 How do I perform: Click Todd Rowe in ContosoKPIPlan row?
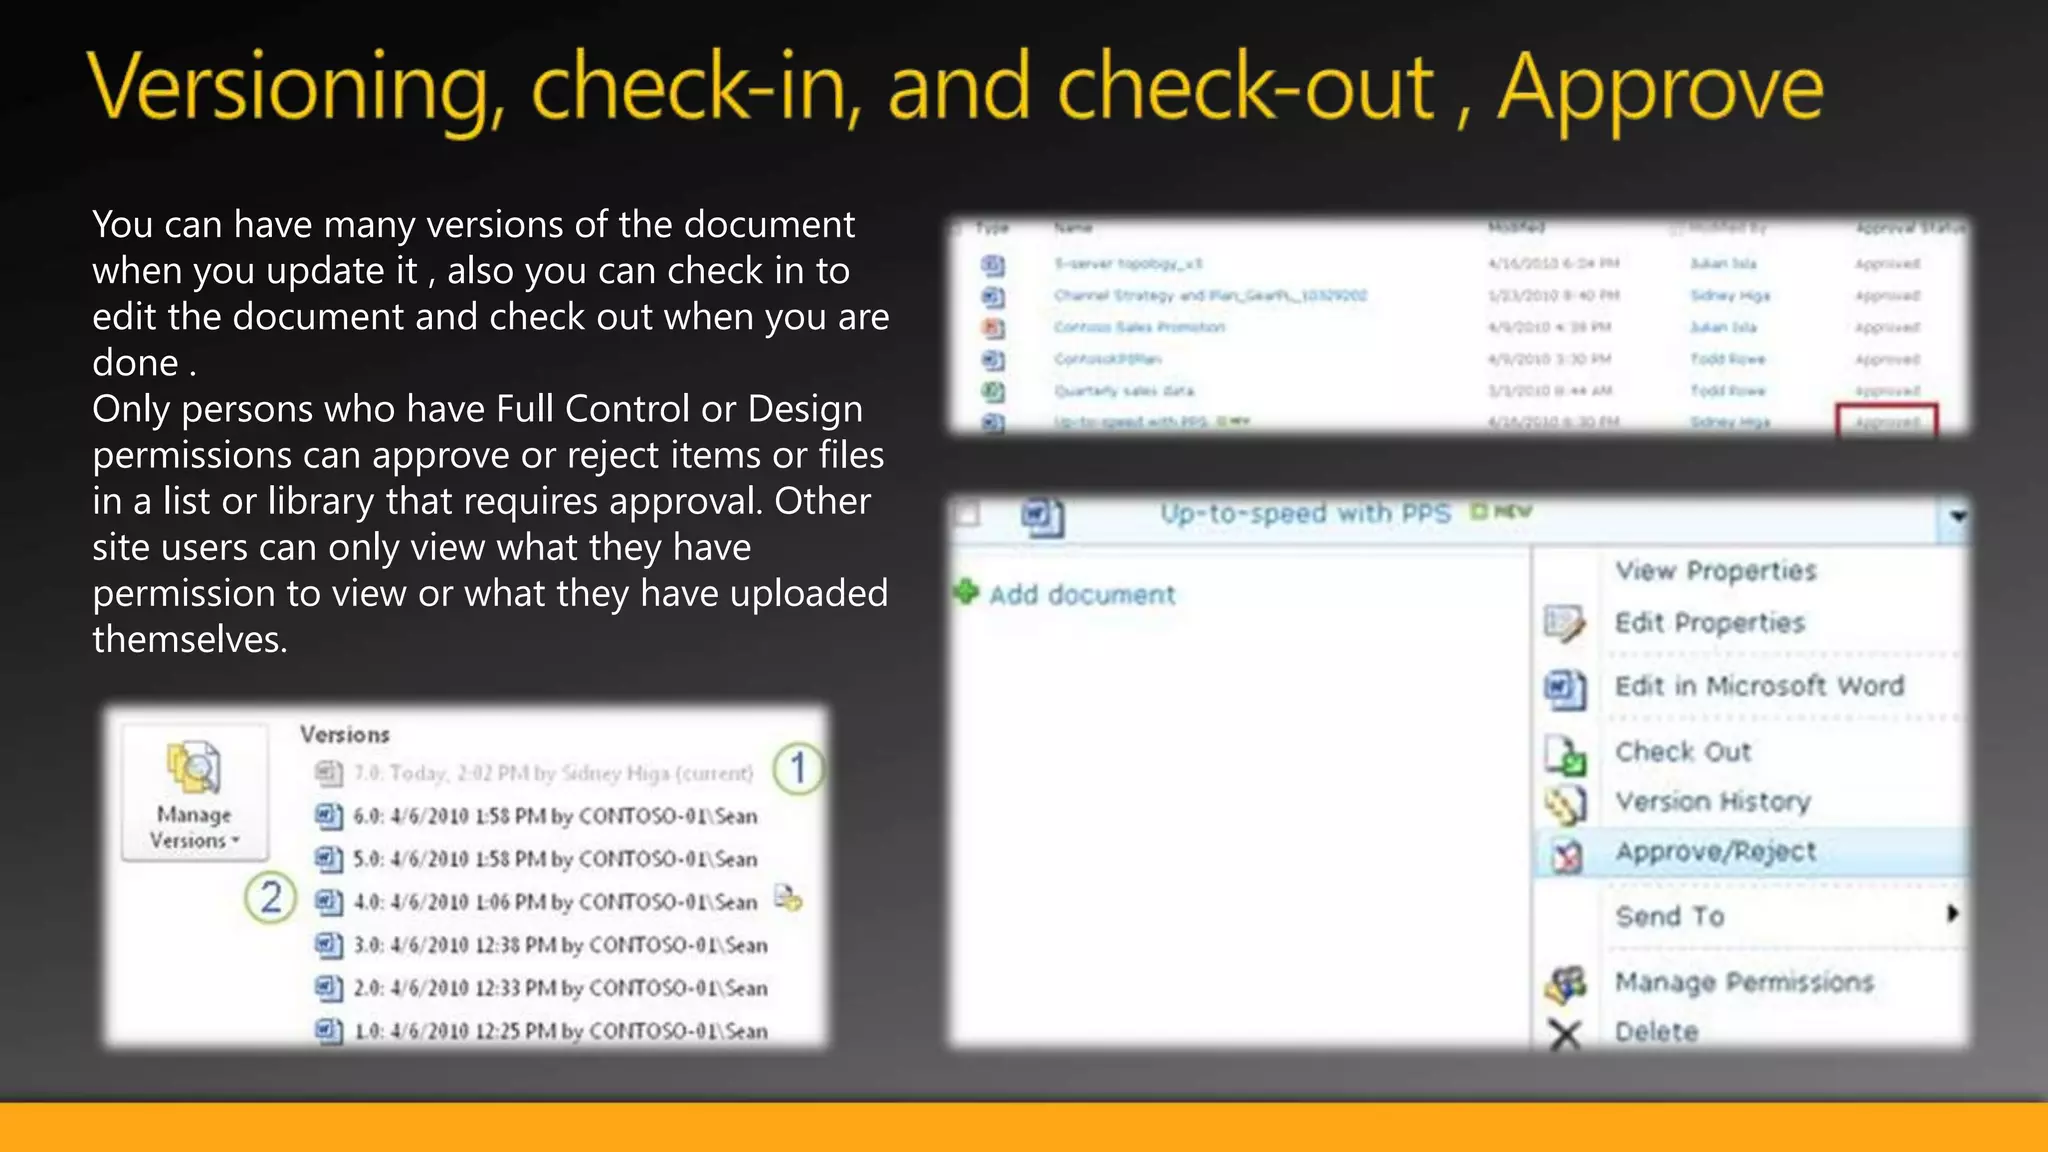coord(1728,359)
